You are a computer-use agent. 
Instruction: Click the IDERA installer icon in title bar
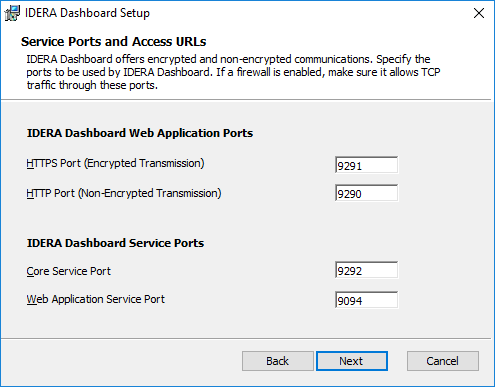[x=12, y=13]
